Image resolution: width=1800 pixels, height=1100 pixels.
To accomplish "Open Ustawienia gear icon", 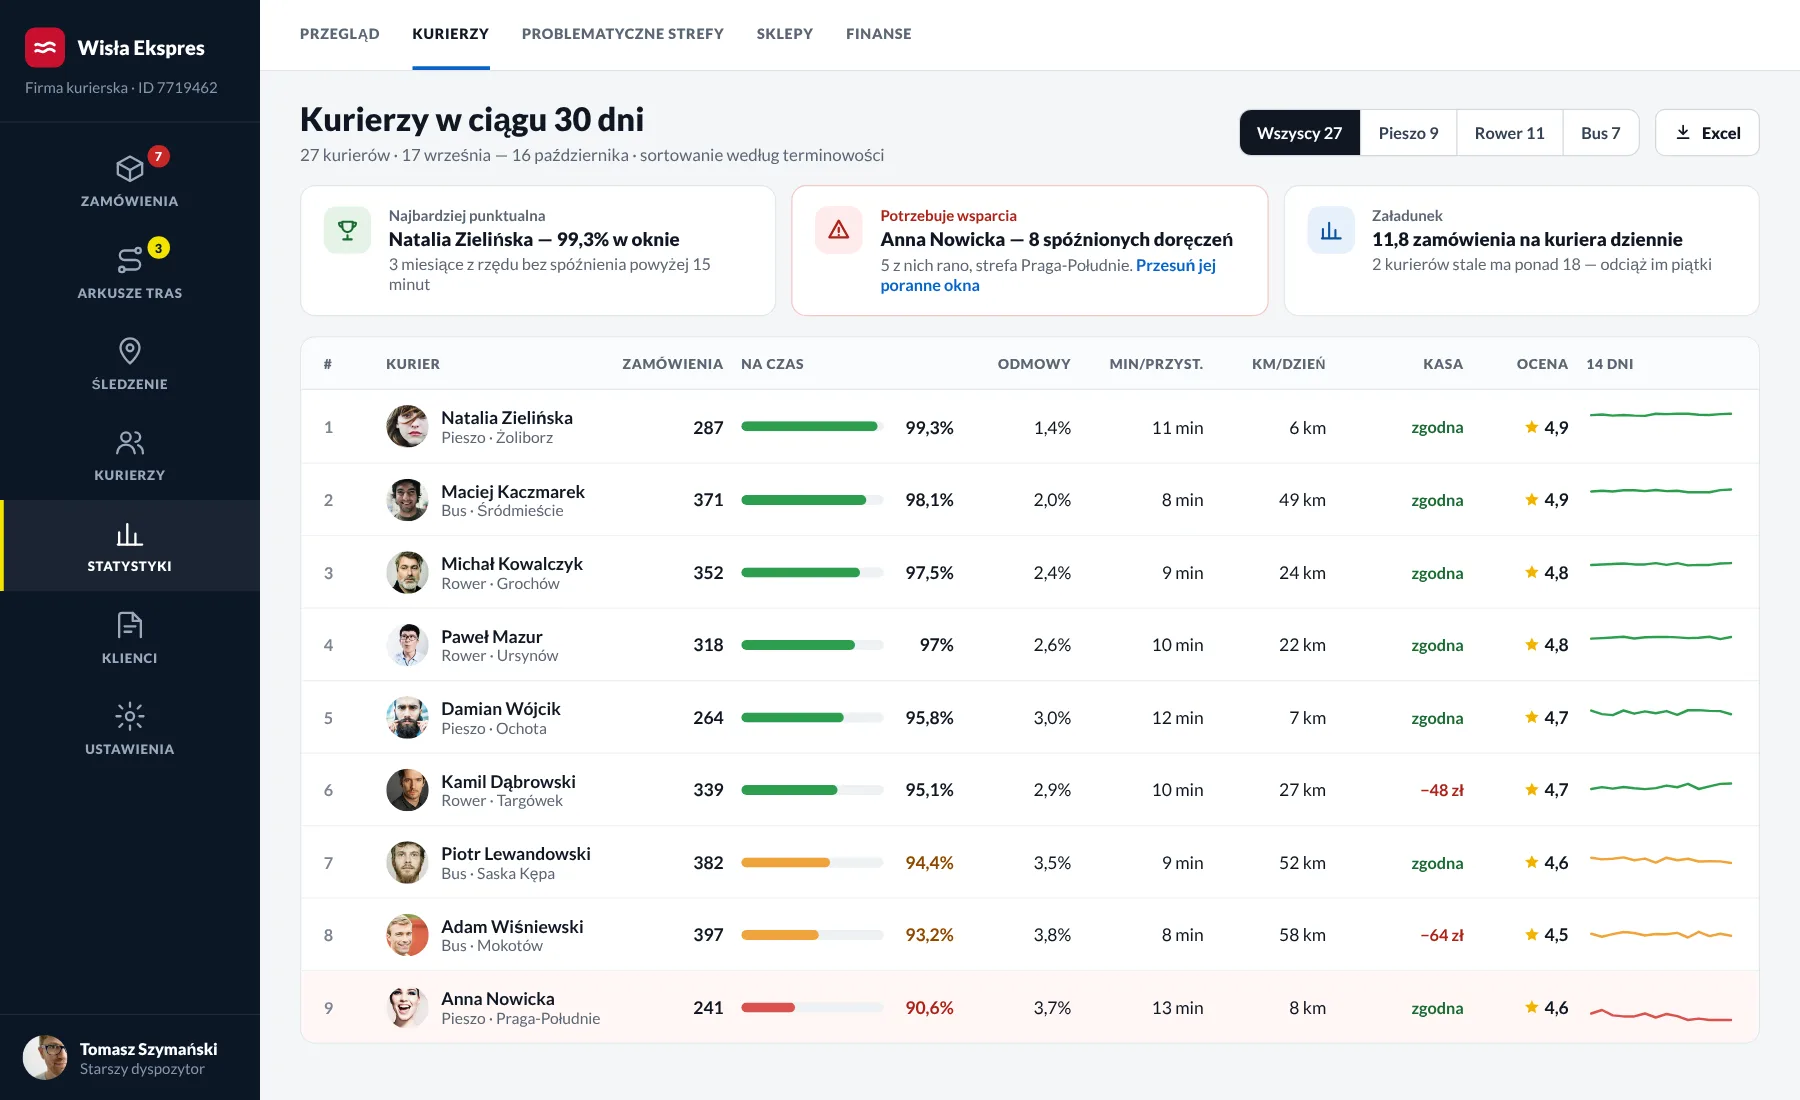I will point(130,716).
